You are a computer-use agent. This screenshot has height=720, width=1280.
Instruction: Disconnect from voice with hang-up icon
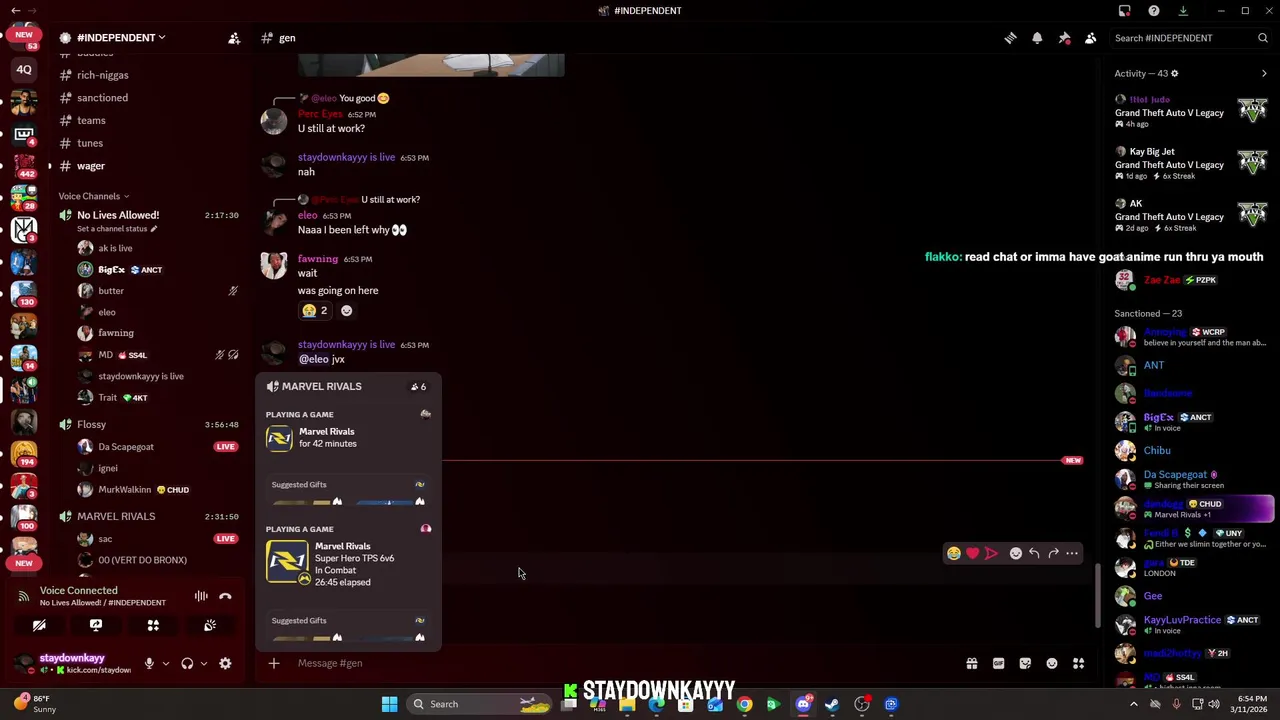[x=225, y=596]
